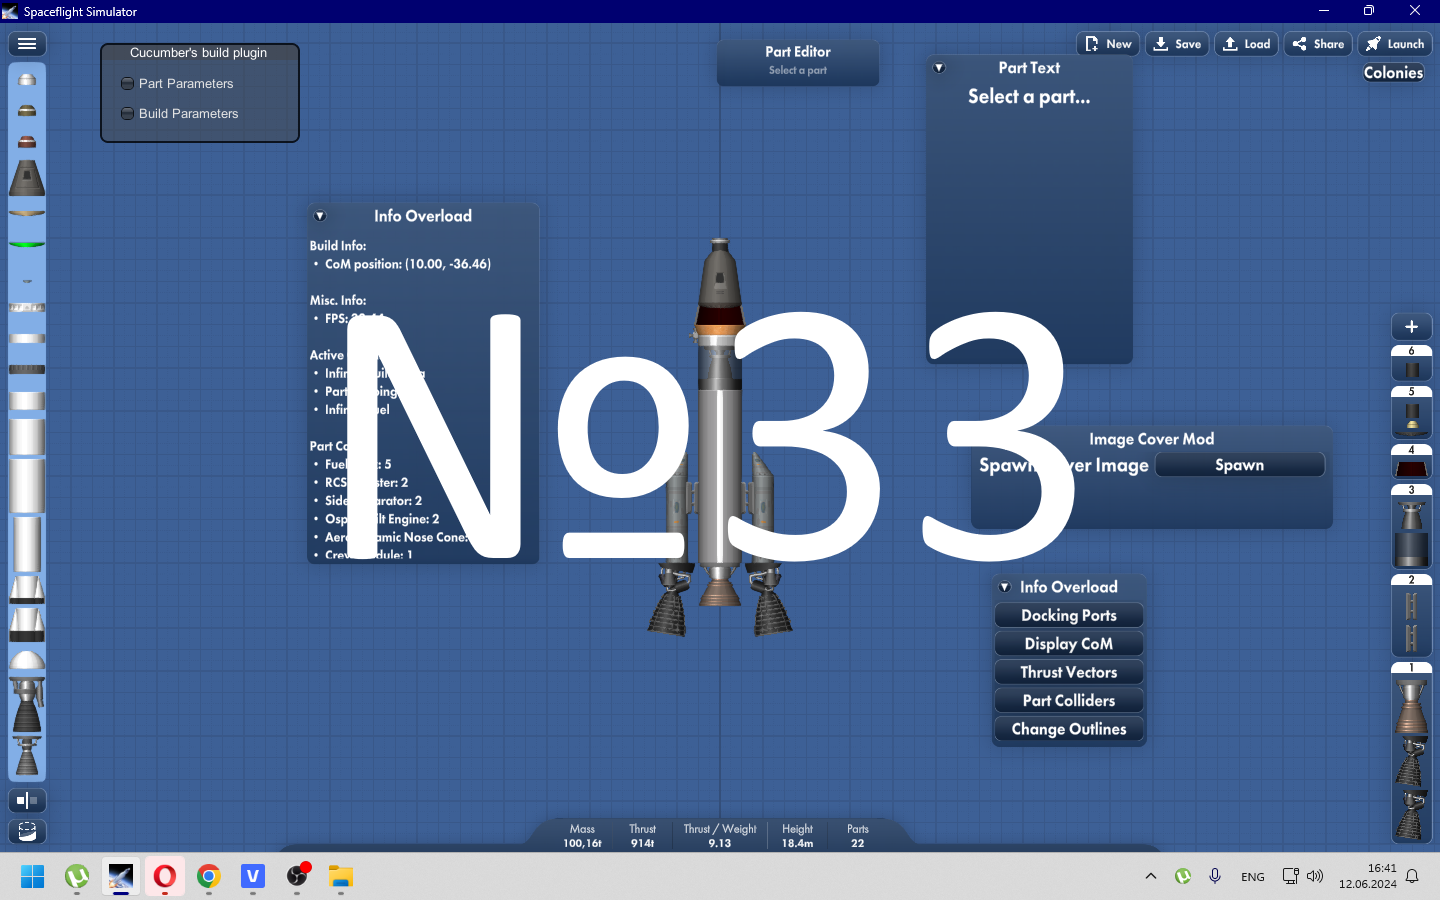Open the Colonies button

(1393, 73)
